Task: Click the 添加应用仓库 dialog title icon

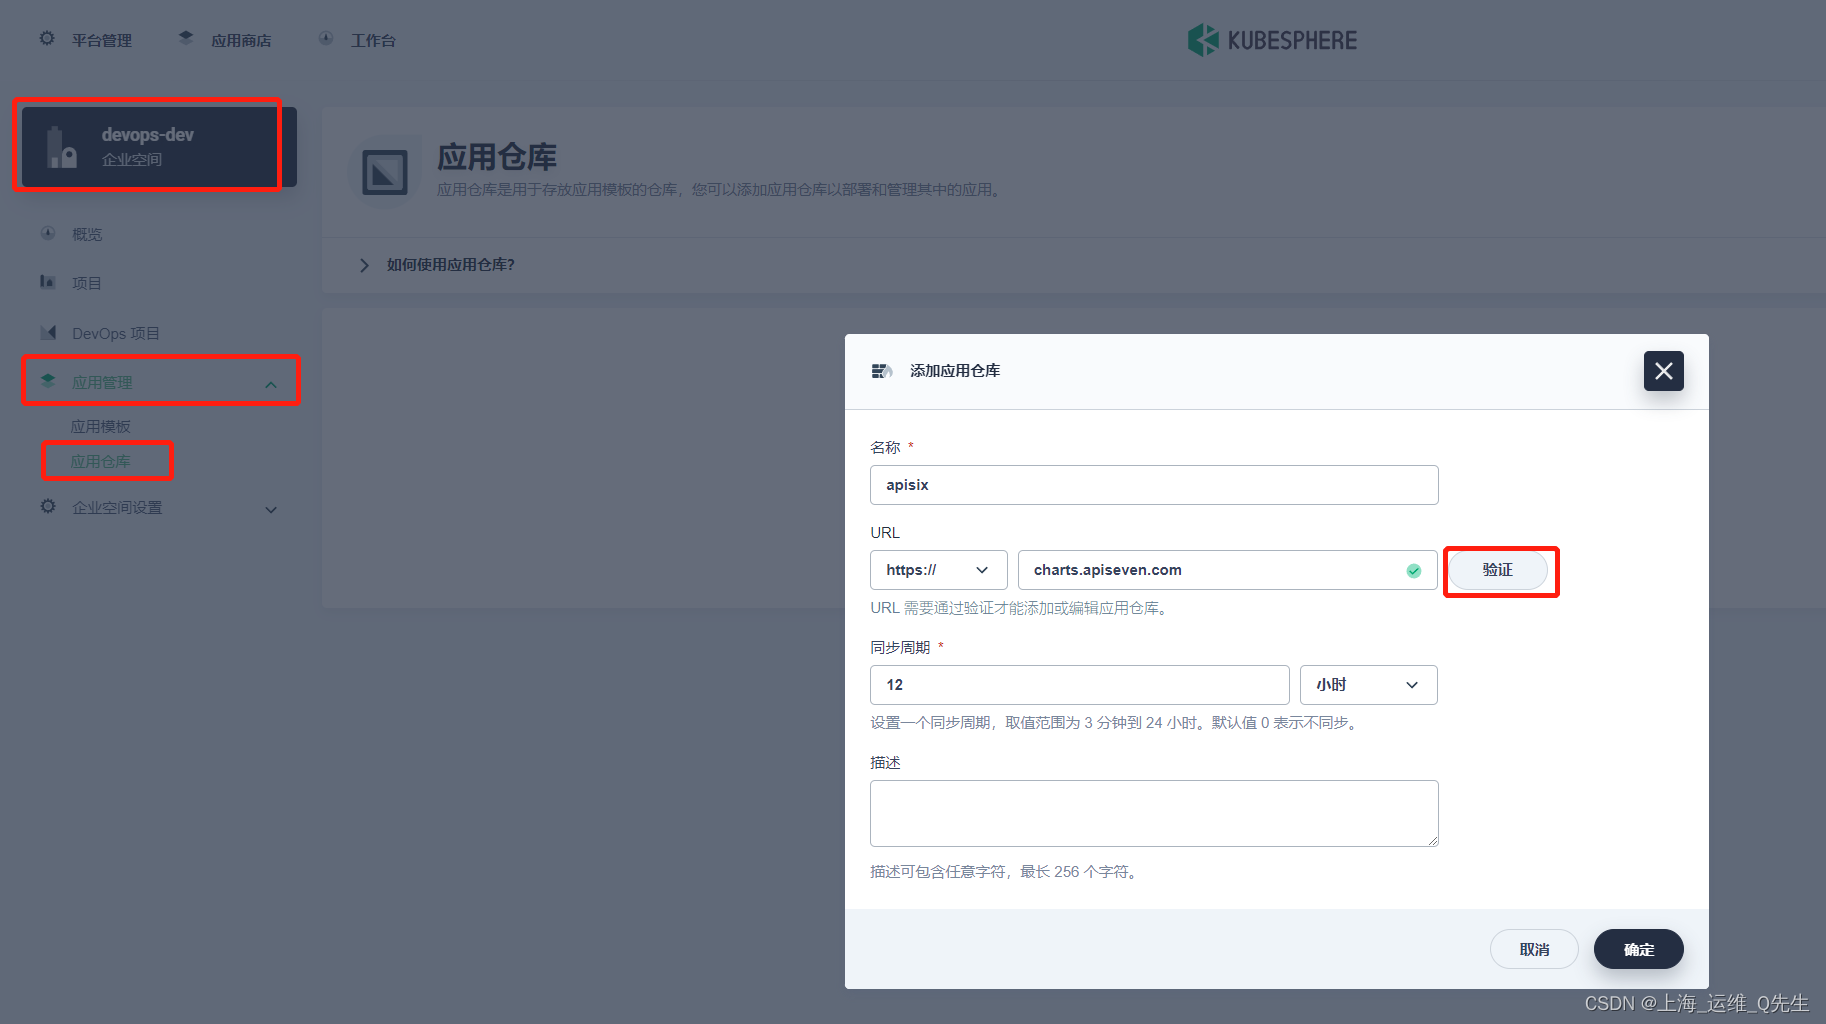Action: pos(881,371)
